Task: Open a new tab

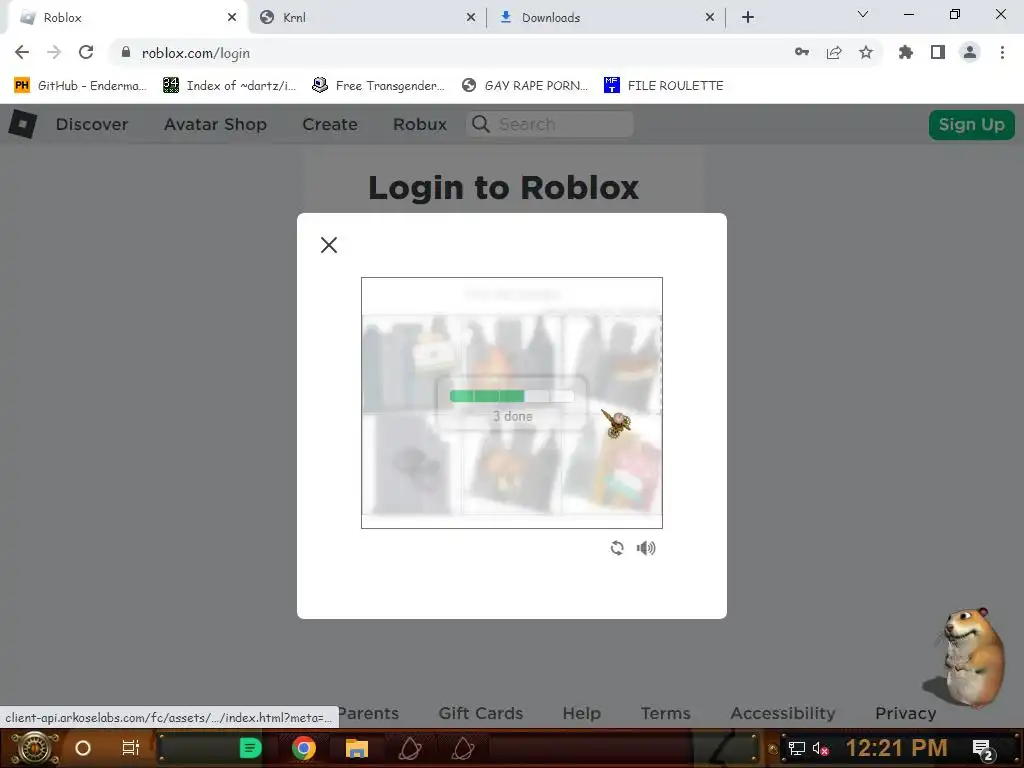Action: (748, 18)
